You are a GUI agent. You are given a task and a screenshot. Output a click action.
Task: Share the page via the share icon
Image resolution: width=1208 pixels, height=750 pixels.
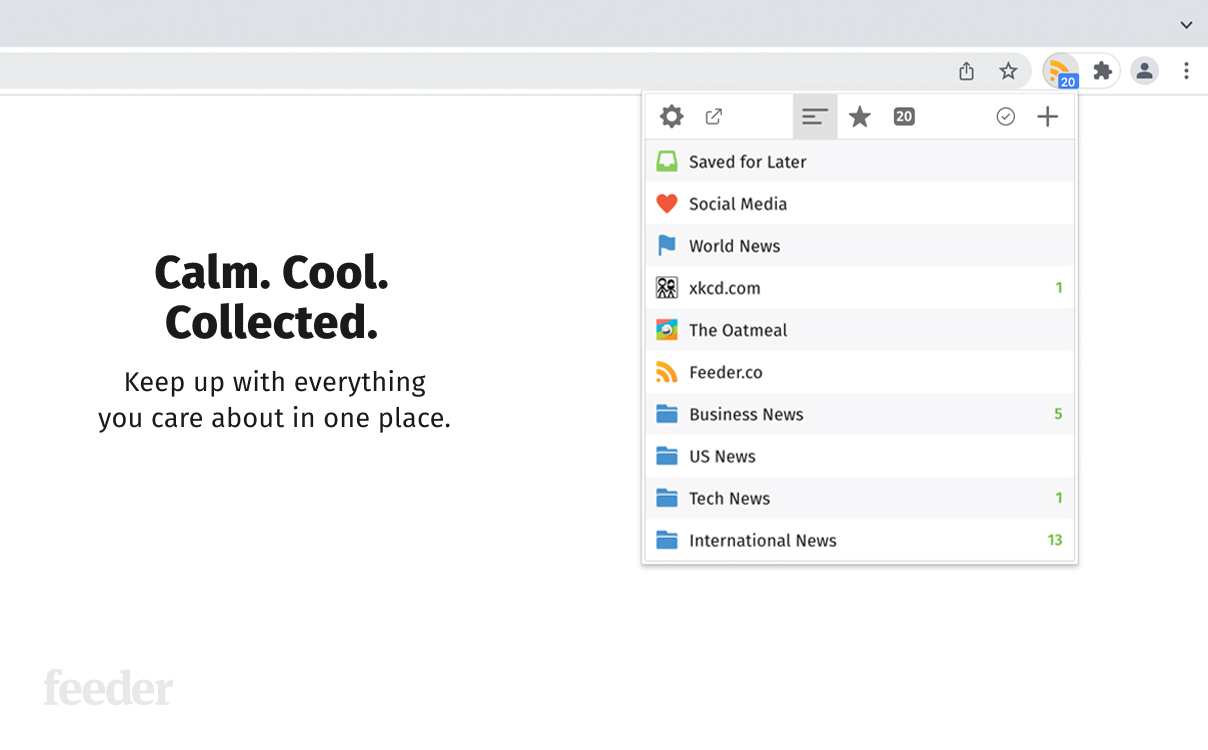[966, 71]
